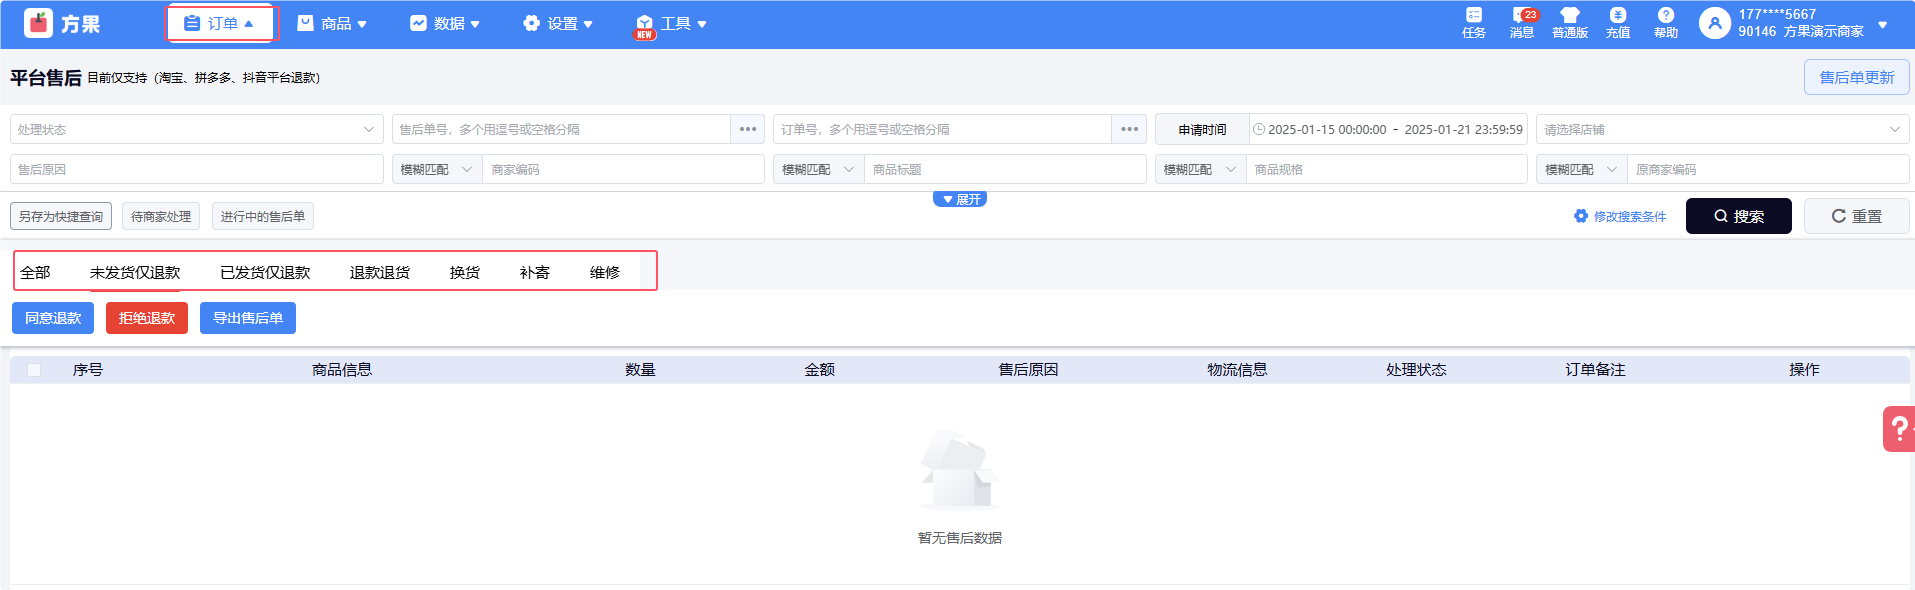The width and height of the screenshot is (1915, 590).
Task: Open the 任务 tasks icon
Action: [x=1473, y=22]
